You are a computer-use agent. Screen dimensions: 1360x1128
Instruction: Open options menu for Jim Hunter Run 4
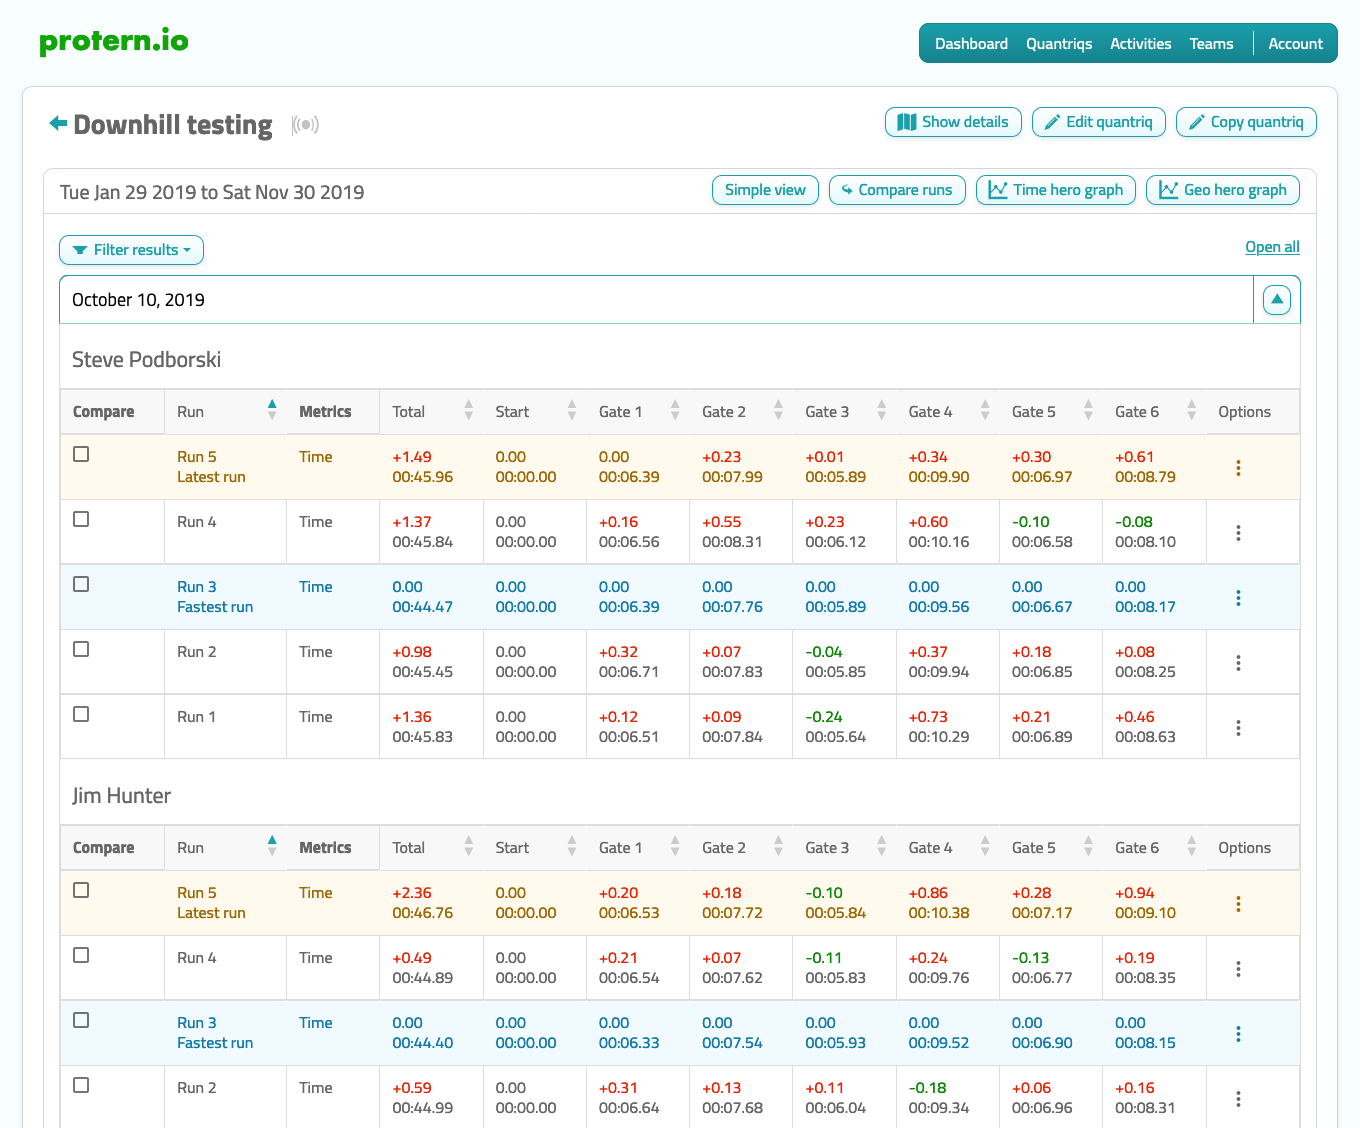click(1238, 969)
